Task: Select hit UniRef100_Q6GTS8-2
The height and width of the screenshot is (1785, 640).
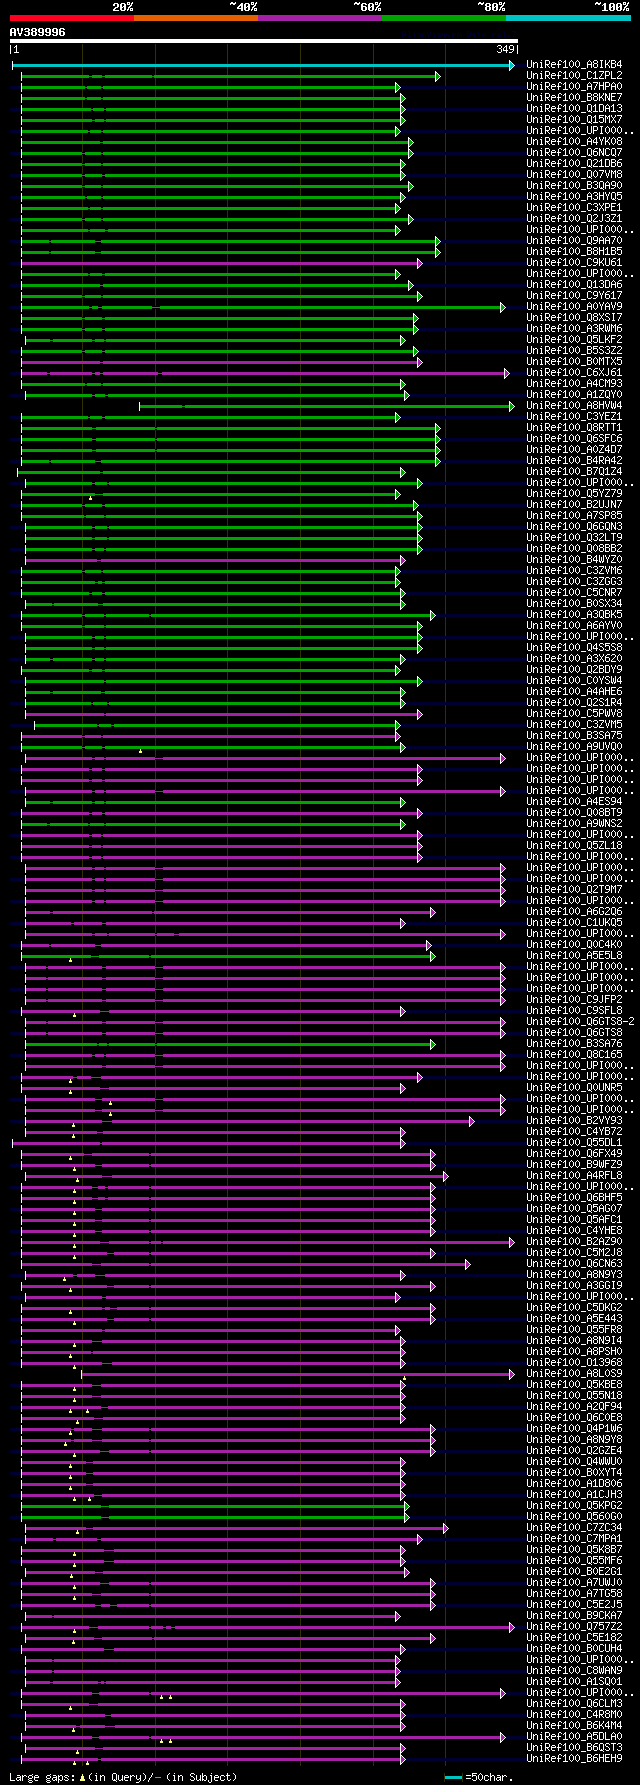Action: click(x=581, y=1022)
